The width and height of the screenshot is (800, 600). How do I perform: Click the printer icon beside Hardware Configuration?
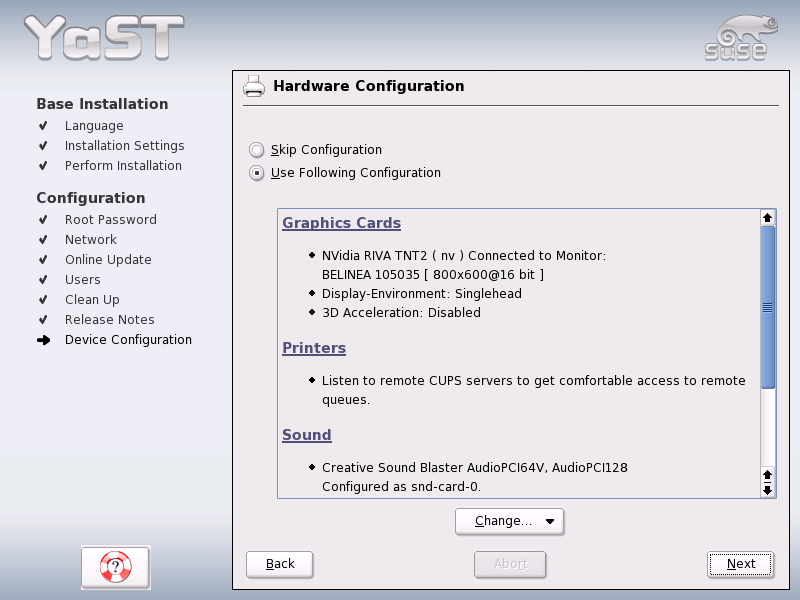[254, 86]
